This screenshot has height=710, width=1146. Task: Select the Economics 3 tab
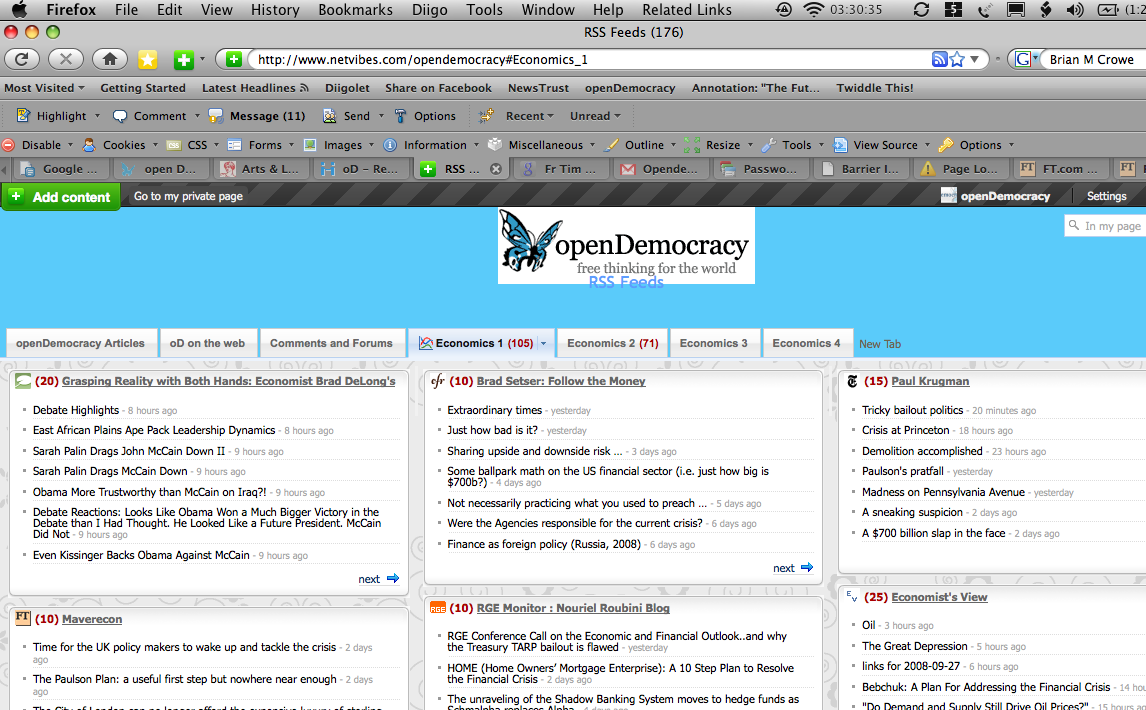tap(713, 343)
